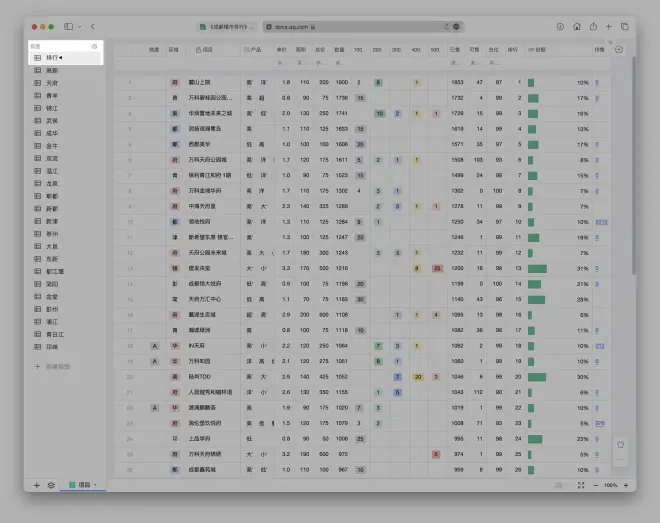Screen dimensions: 660x523
Task: Go to the browser home page icon
Action: [577, 26]
